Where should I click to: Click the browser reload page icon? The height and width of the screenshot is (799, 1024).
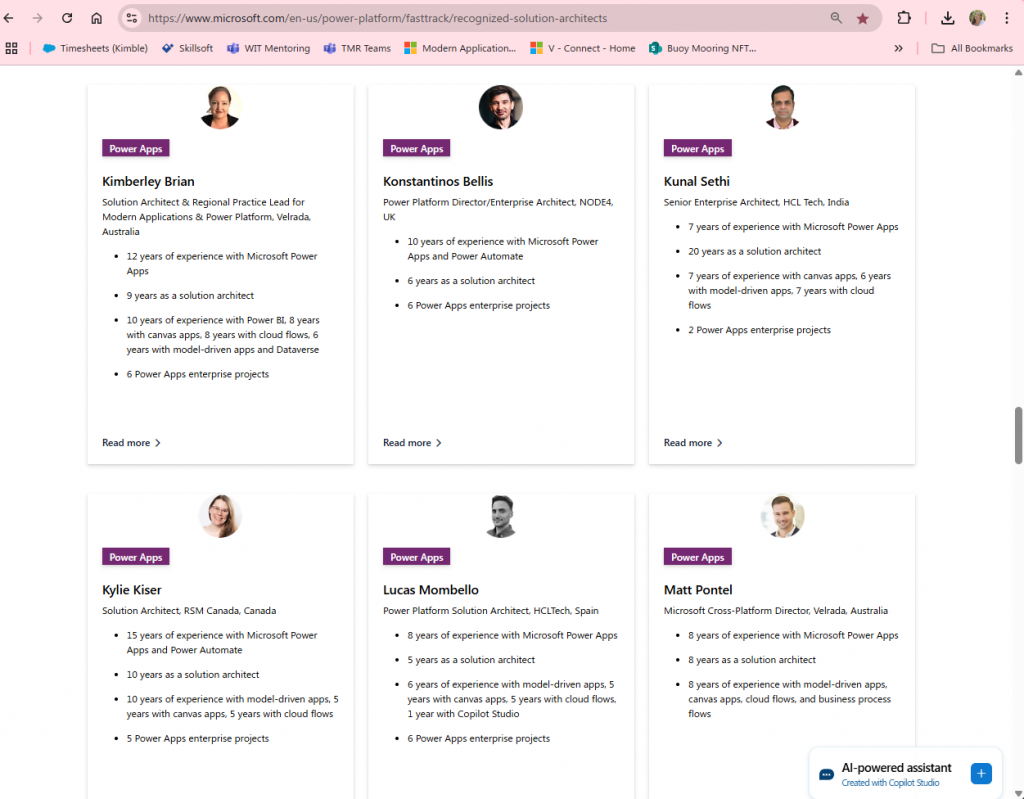click(x=67, y=18)
